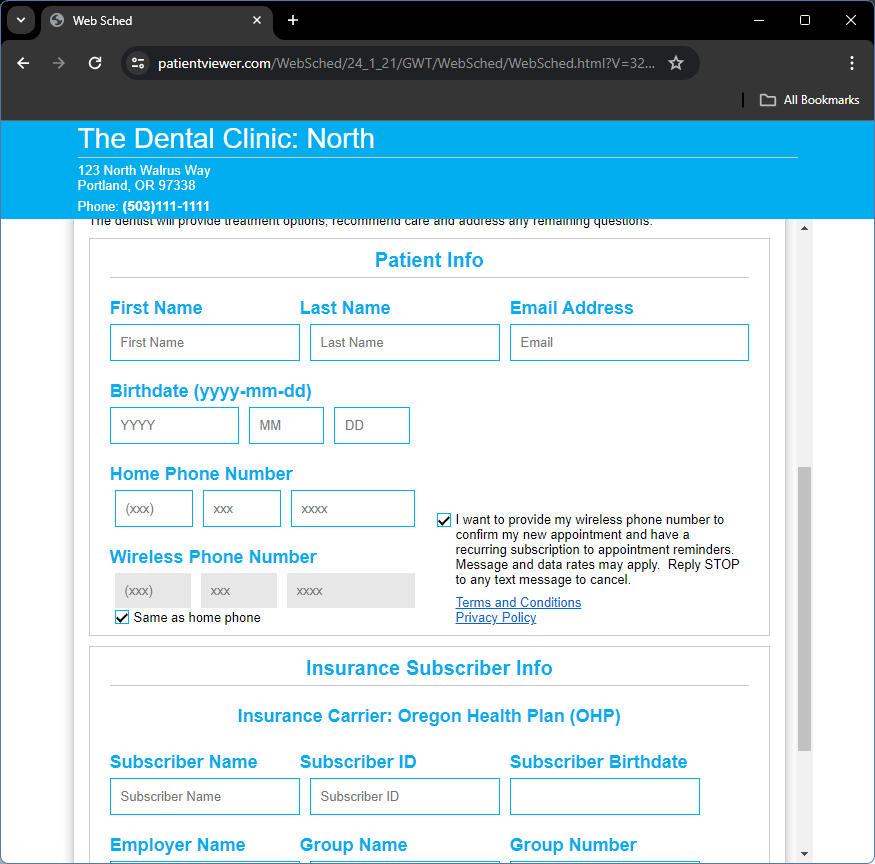Toggle wireless phone reminders consent checkbox

444,520
